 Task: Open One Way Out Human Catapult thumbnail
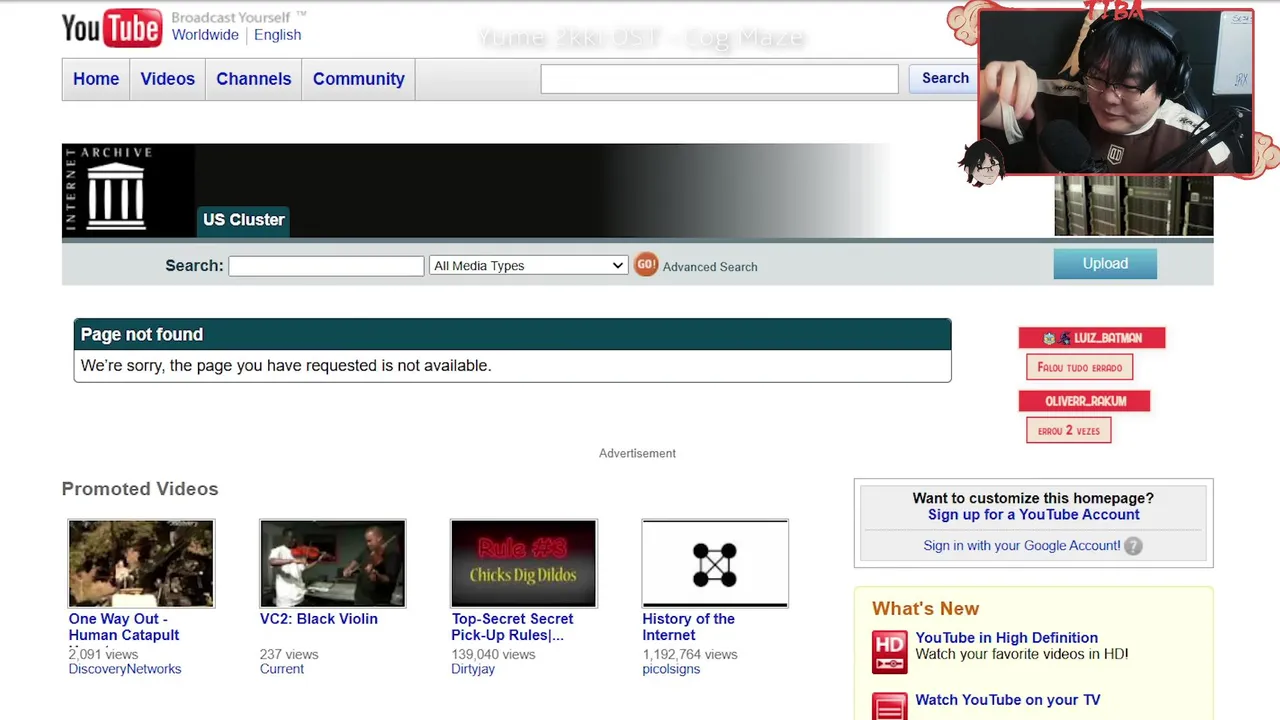141,563
